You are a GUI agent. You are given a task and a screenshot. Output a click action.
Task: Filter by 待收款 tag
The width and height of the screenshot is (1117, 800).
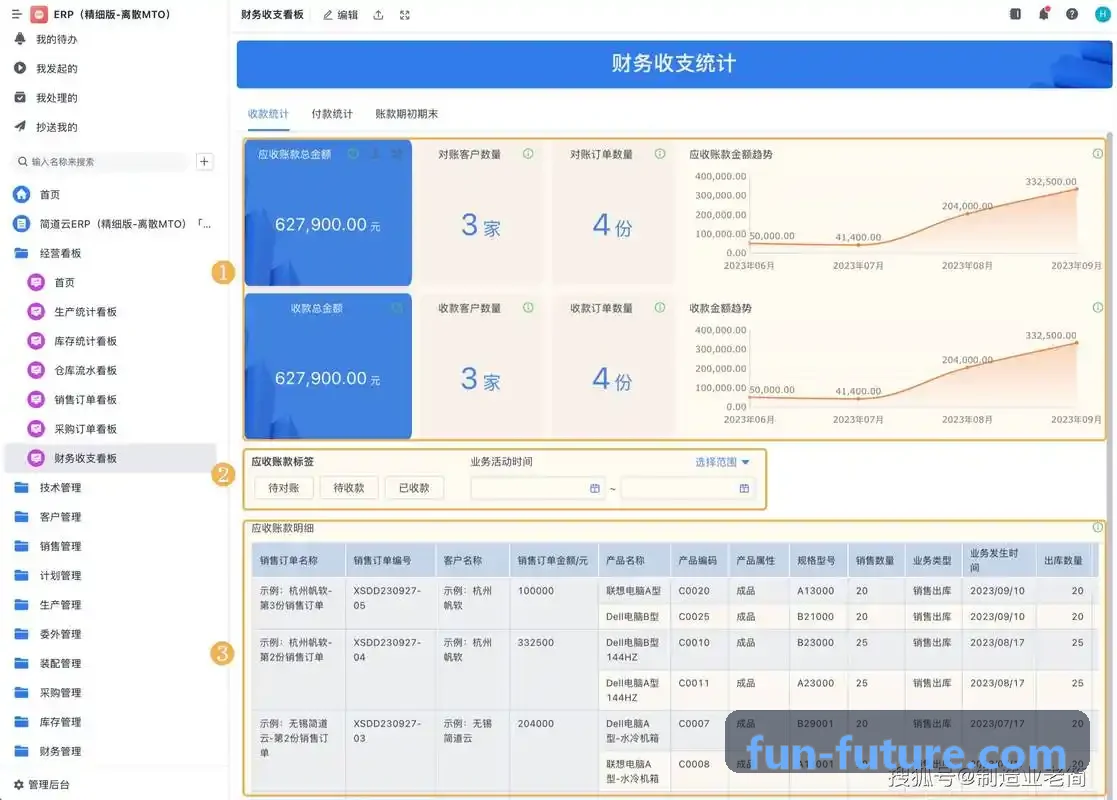(x=349, y=488)
